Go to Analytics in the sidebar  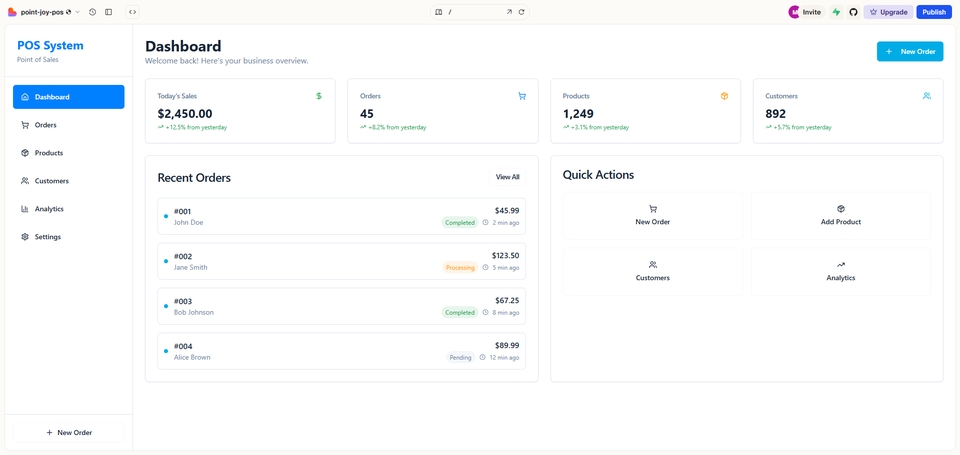click(x=49, y=209)
